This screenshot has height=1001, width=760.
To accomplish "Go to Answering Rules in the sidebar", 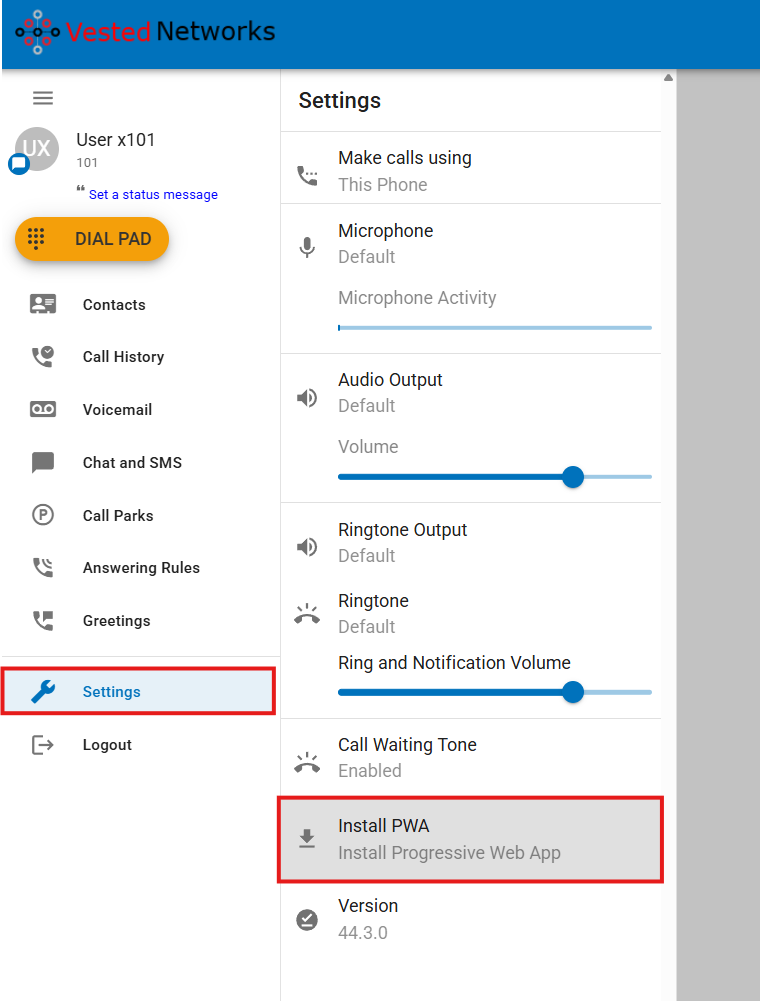I will tap(141, 568).
